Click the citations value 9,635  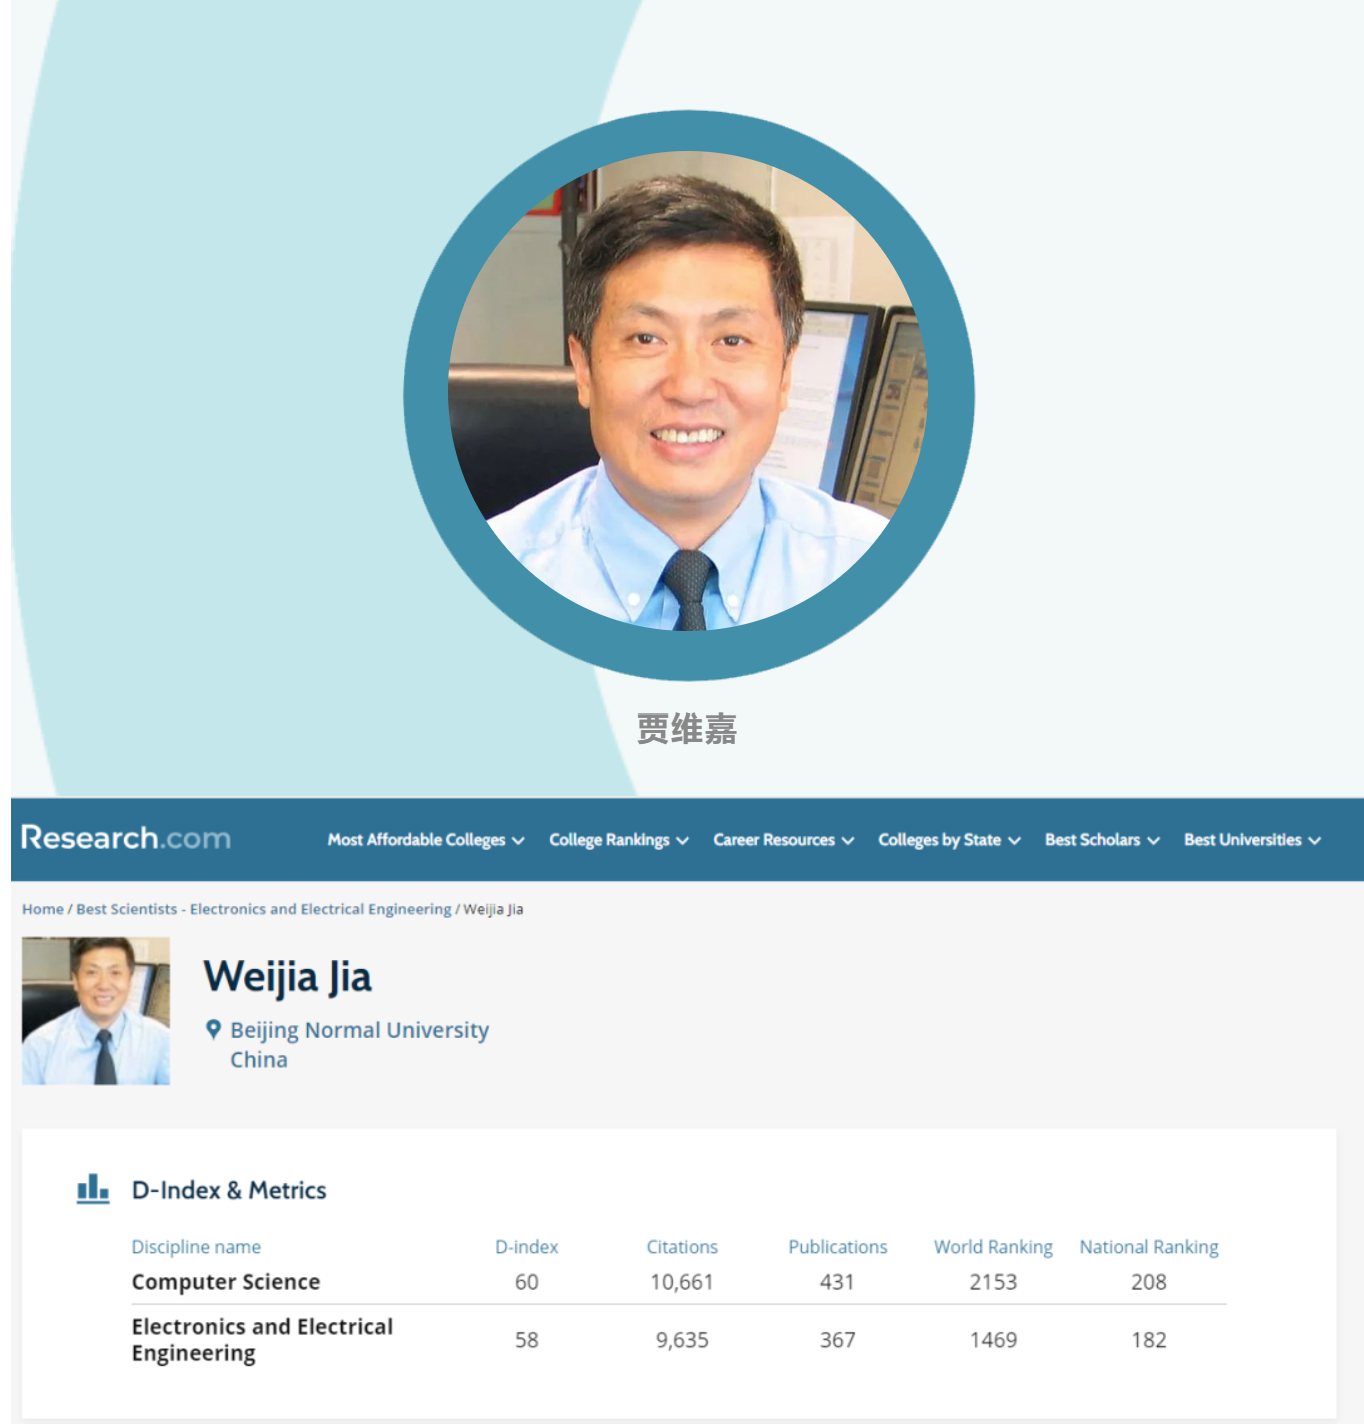coord(682,1340)
